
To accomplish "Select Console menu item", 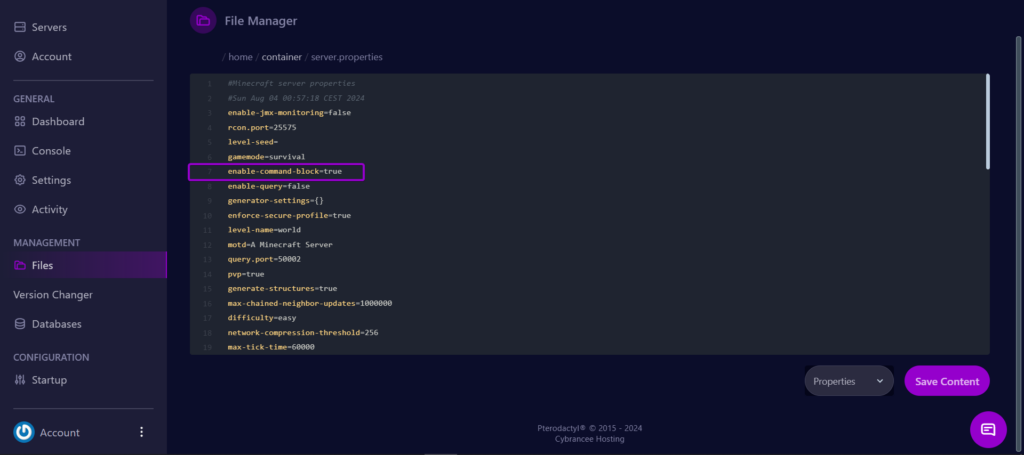I will coord(51,151).
